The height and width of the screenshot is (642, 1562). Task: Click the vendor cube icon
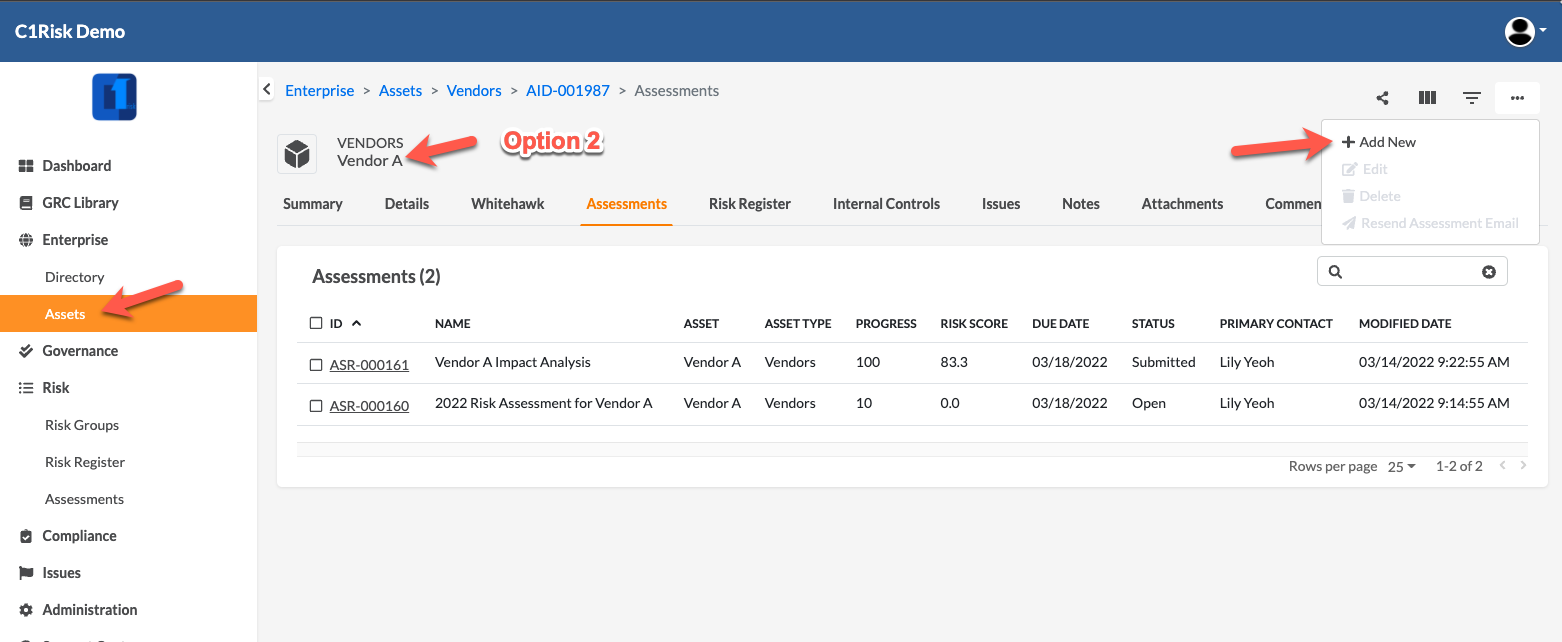(297, 154)
